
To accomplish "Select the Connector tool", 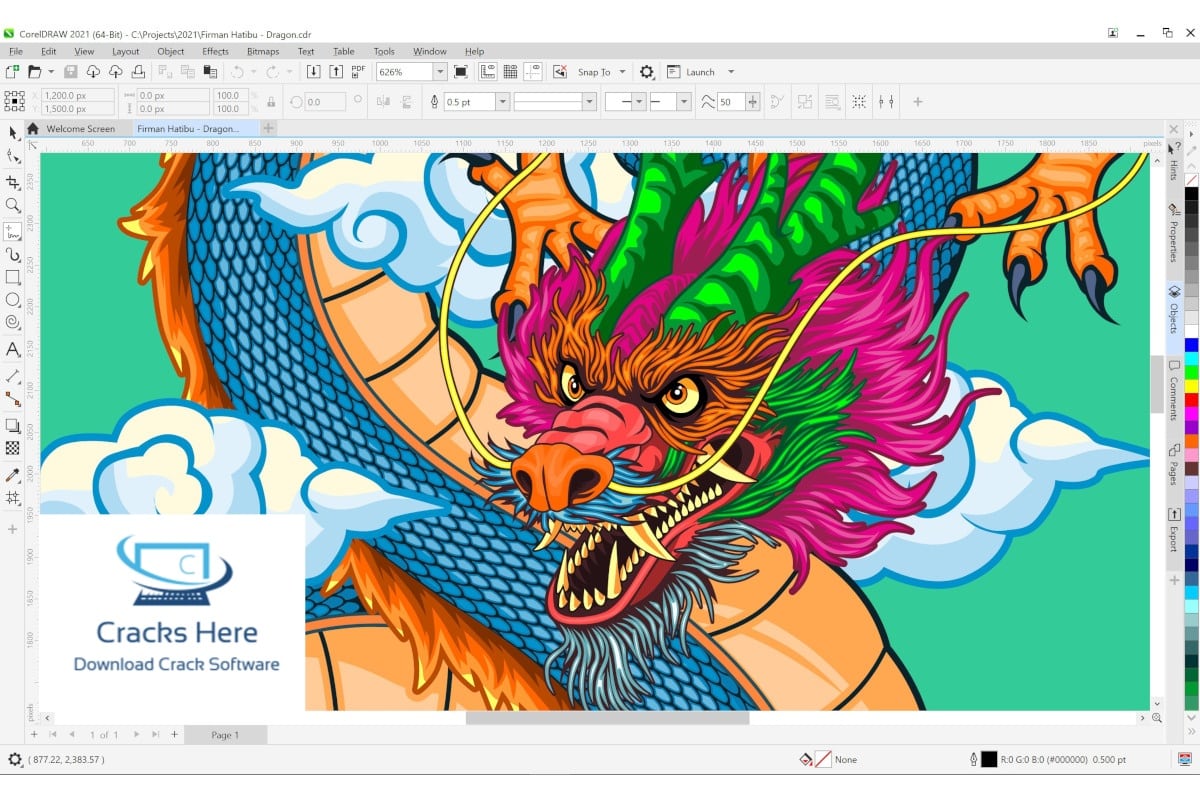I will [12, 399].
